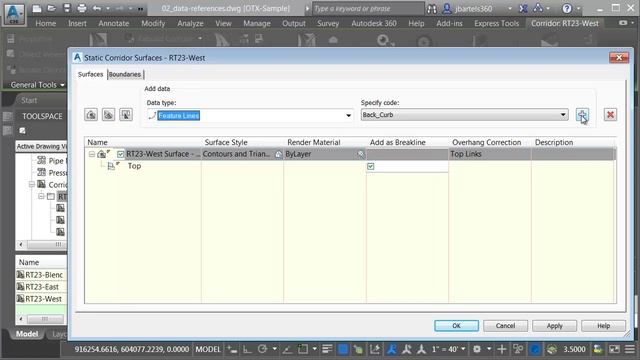The height and width of the screenshot is (360, 640).
Task: Open the Analyze ribbon tab
Action: (x=190, y=24)
